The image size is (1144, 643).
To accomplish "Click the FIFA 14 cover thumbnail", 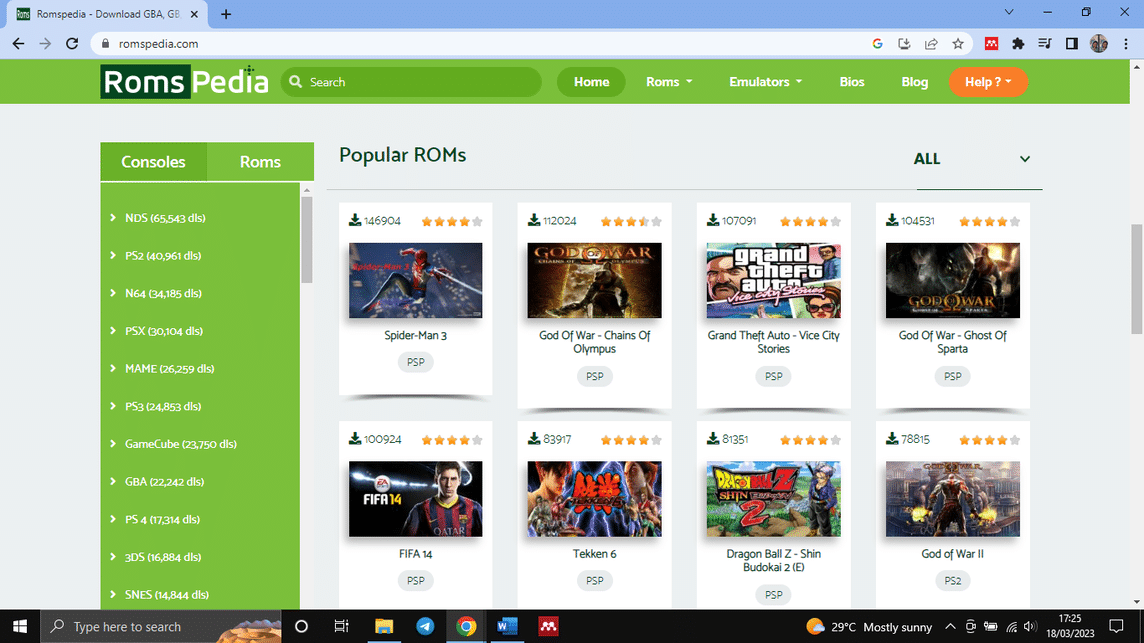I will 415,498.
